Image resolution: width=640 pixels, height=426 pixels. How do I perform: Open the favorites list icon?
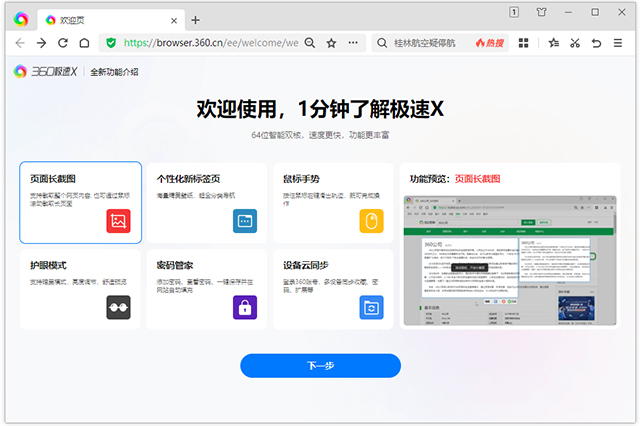coord(553,43)
